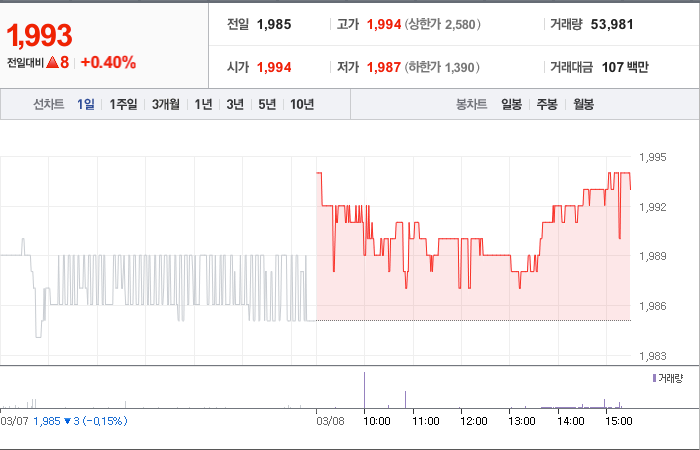Click the 시가 value 1,994

tap(274, 67)
